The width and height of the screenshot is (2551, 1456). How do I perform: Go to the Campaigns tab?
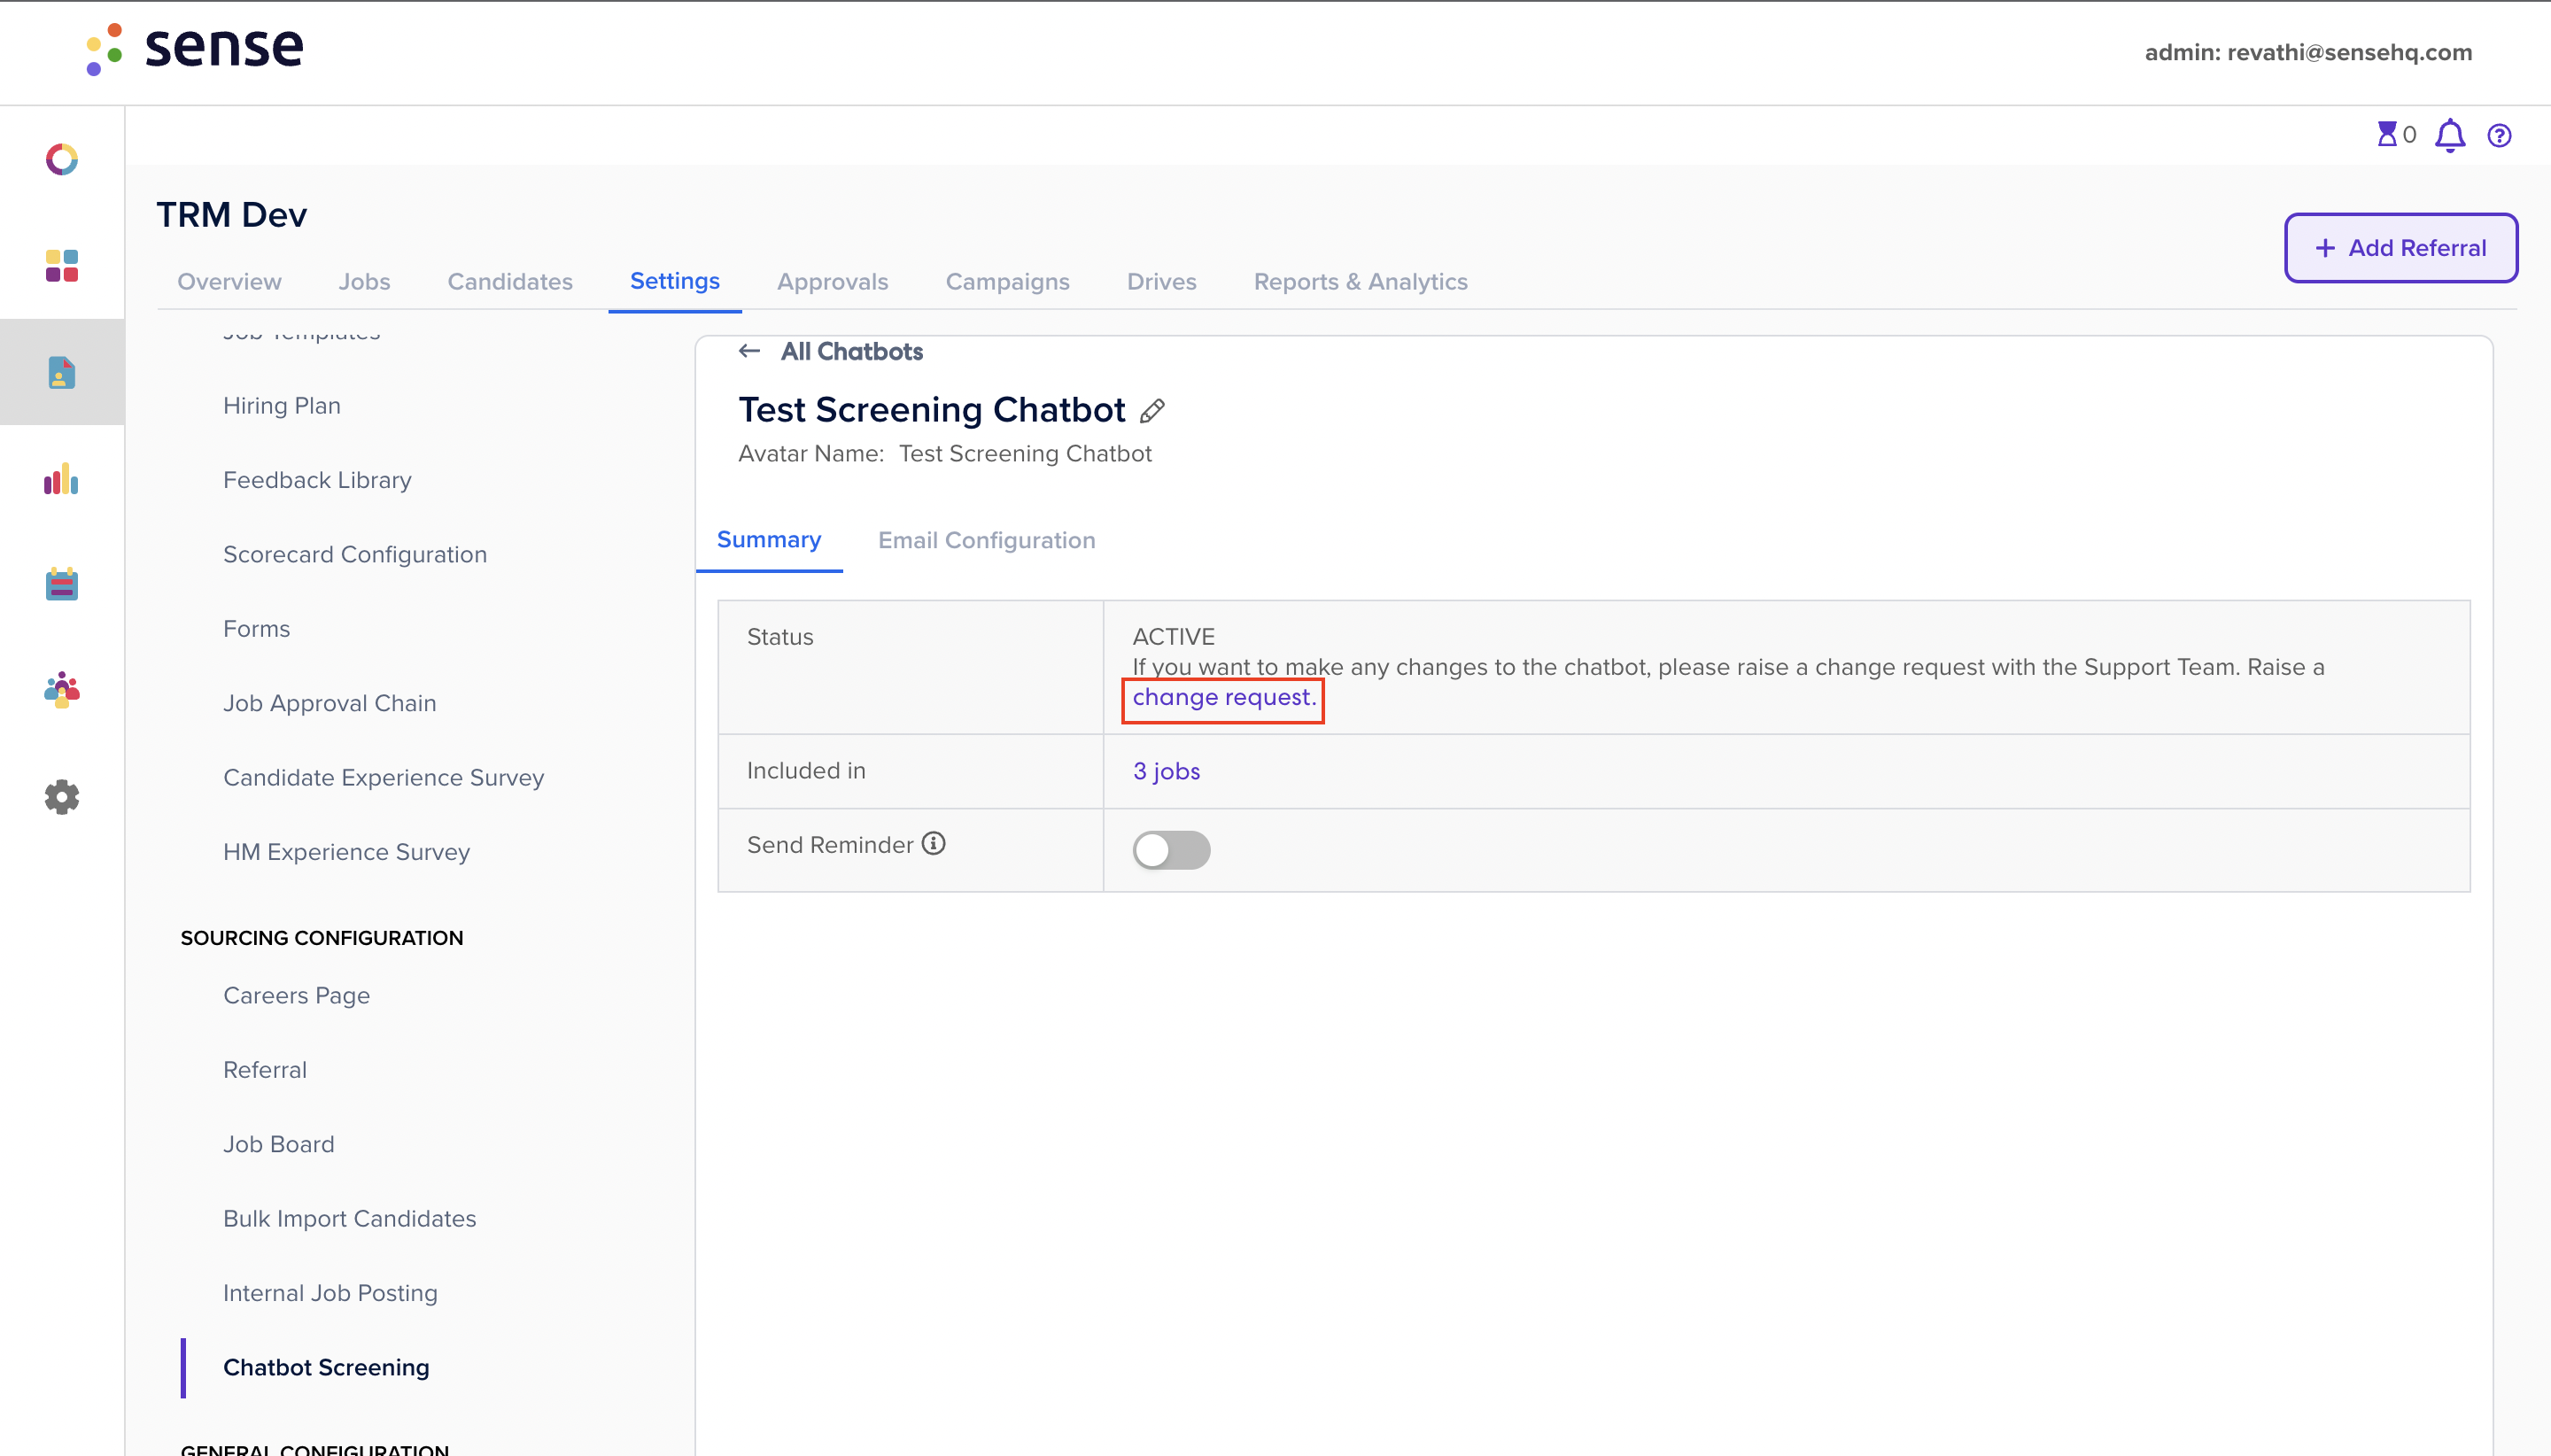[x=1008, y=282]
